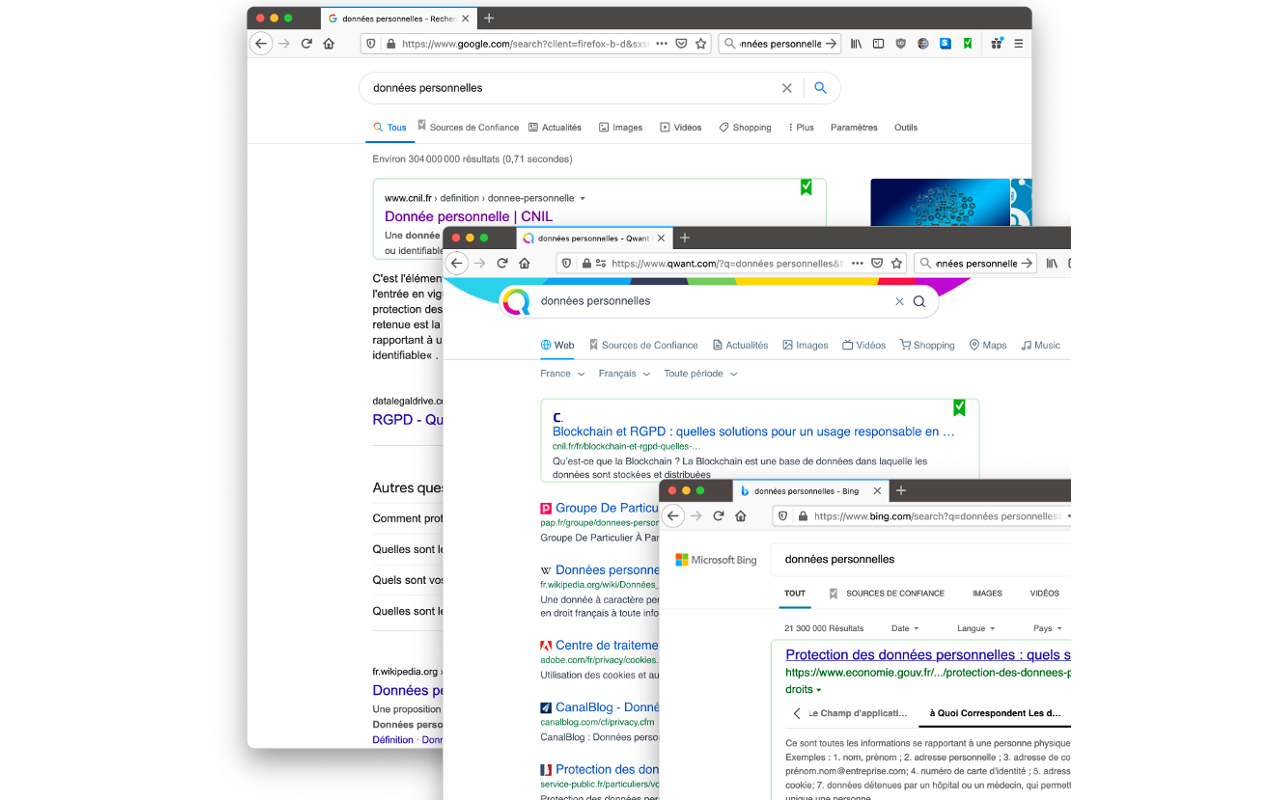Screen dimensions: 1280x800
Task: Go to home page in Bing window
Action: pyautogui.click(x=741, y=516)
